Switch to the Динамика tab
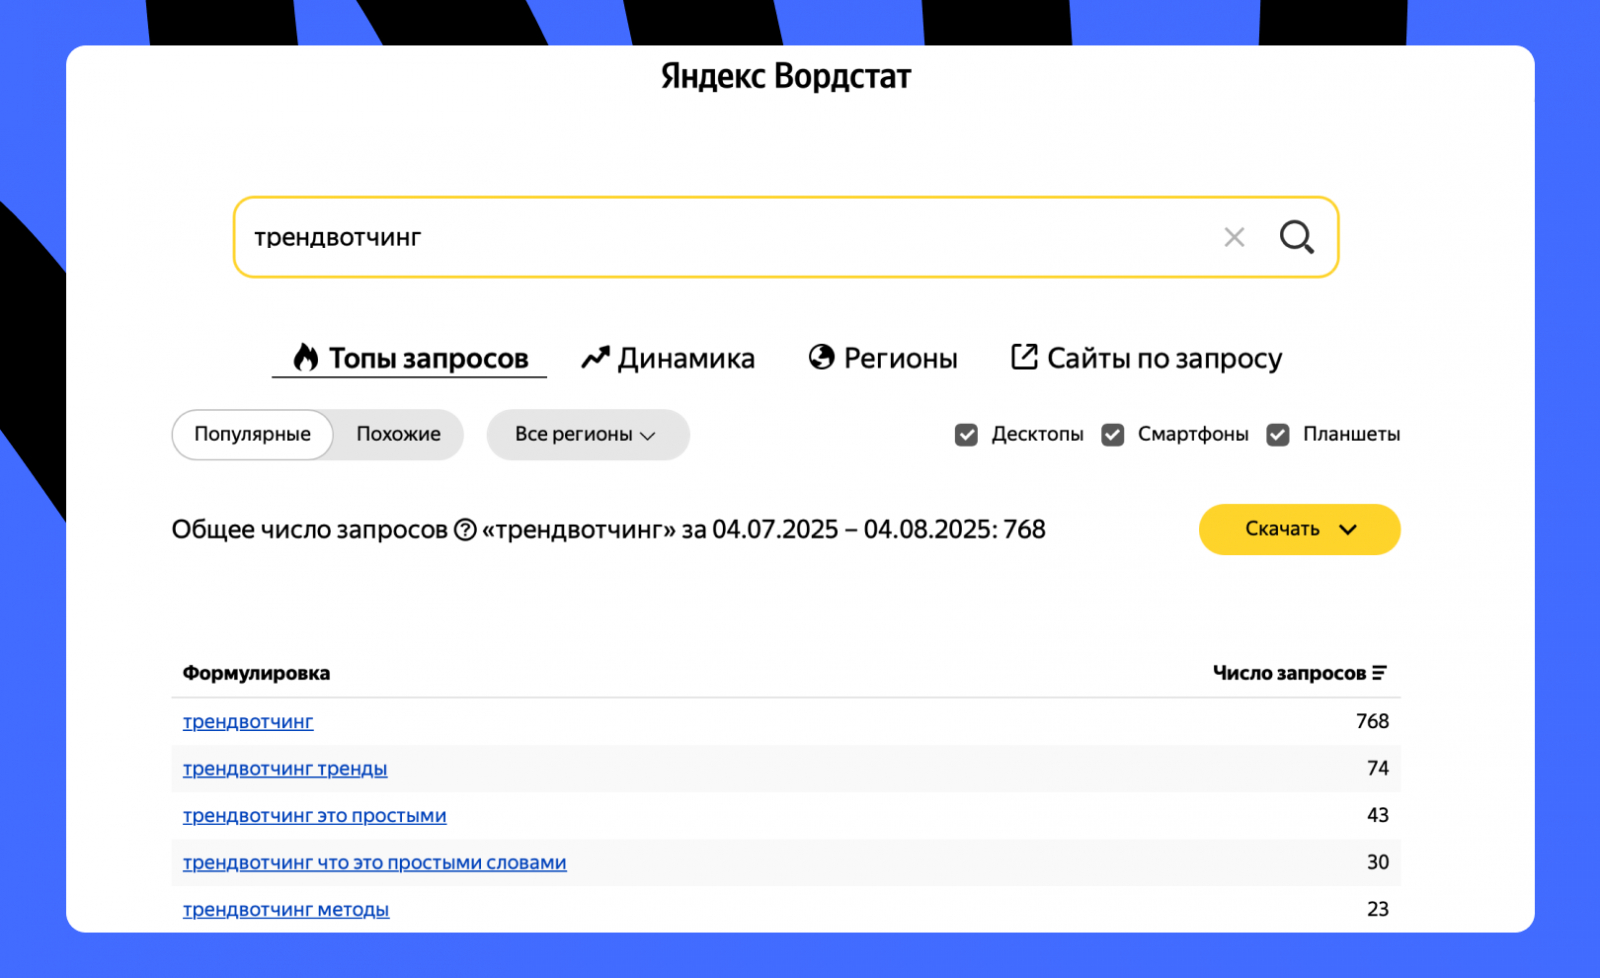 668,358
